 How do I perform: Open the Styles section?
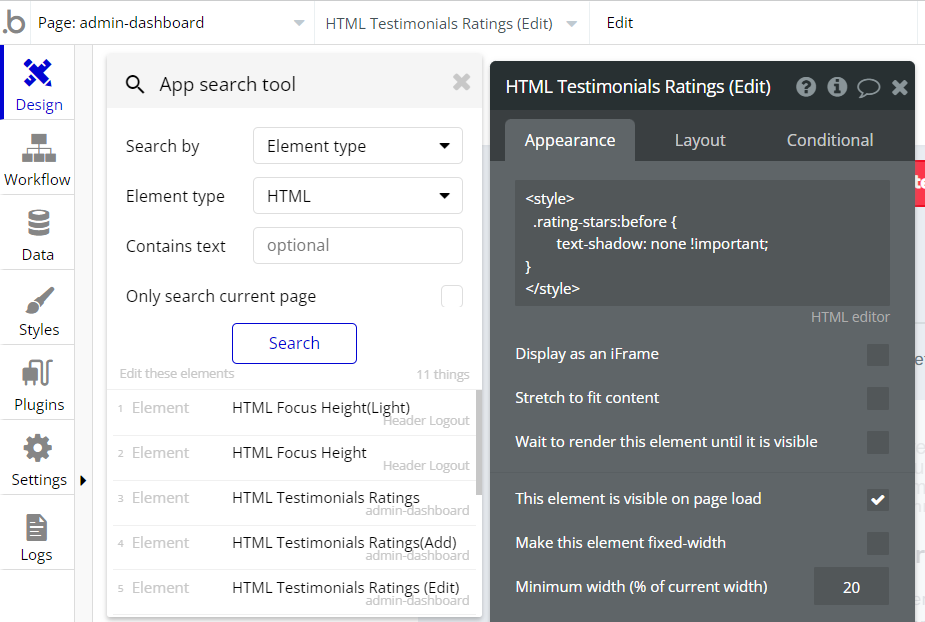[38, 309]
